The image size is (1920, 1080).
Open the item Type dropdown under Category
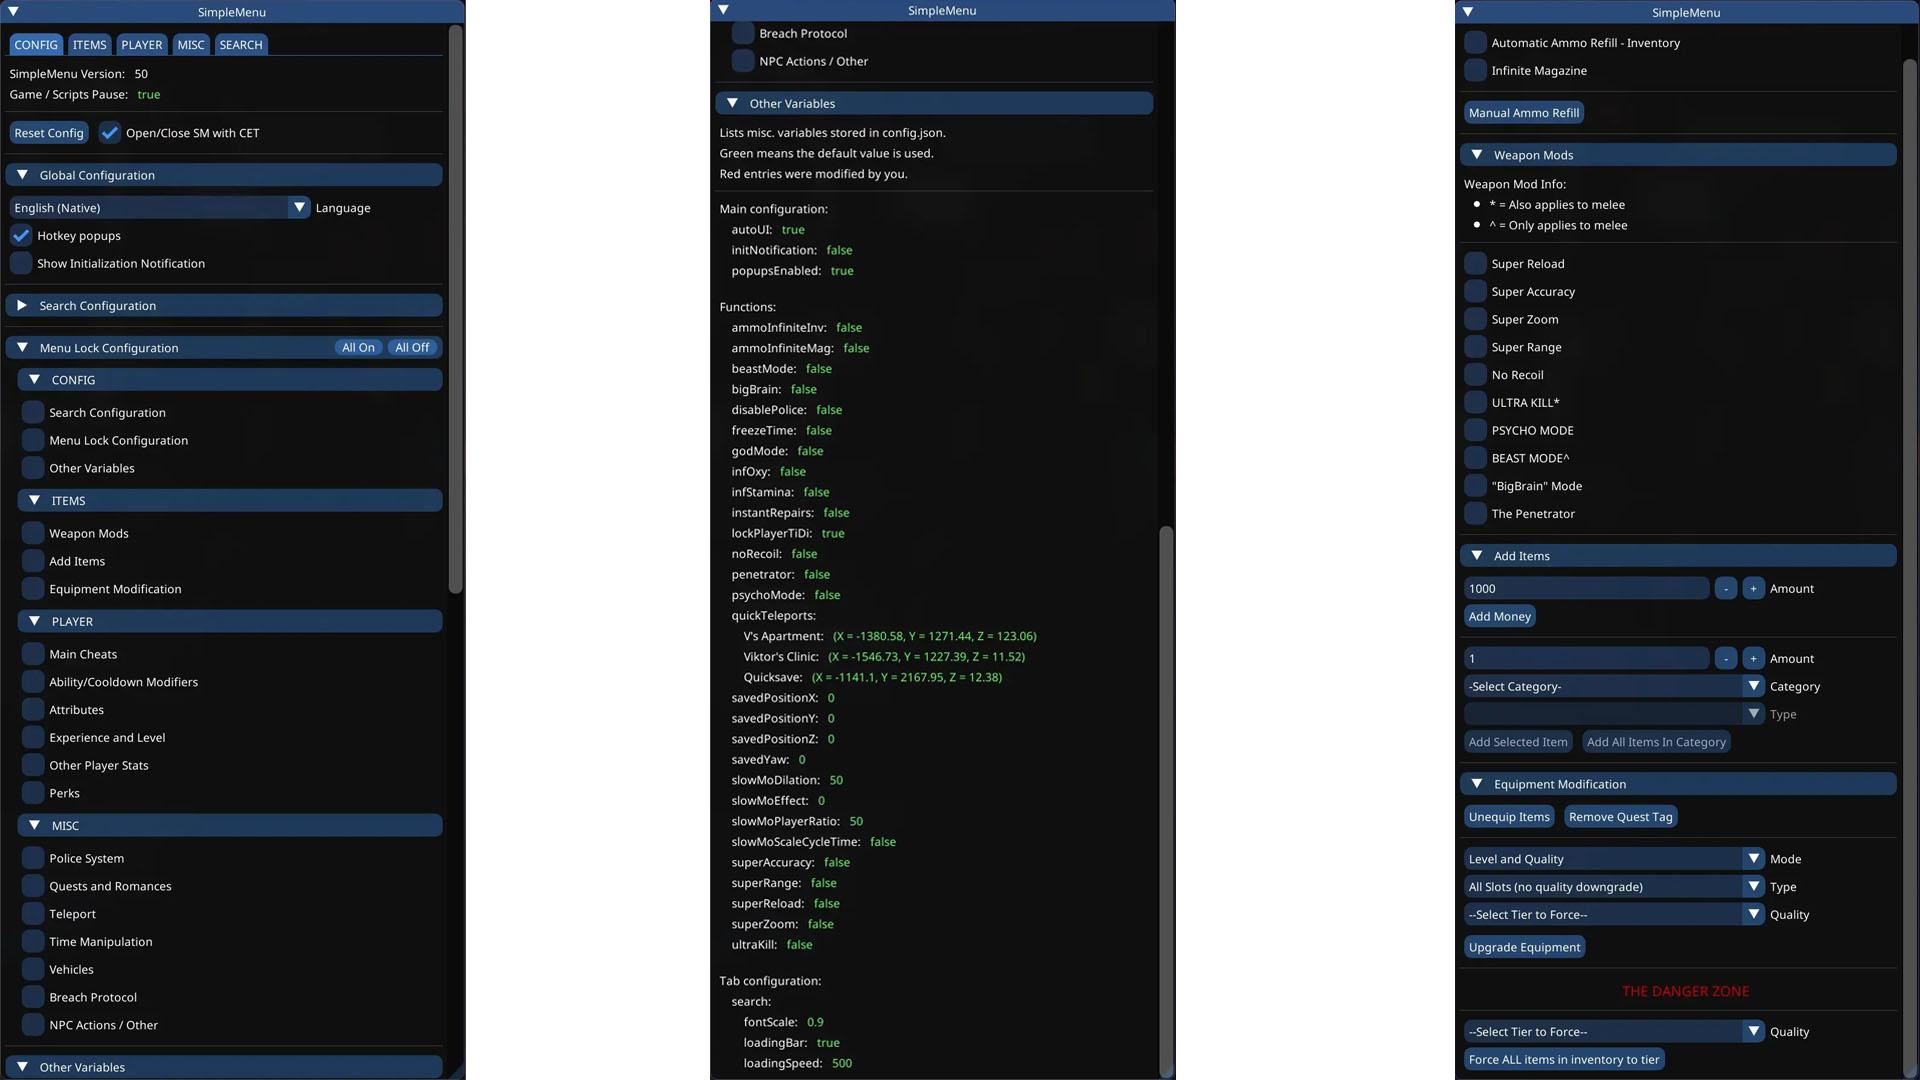[1614, 715]
